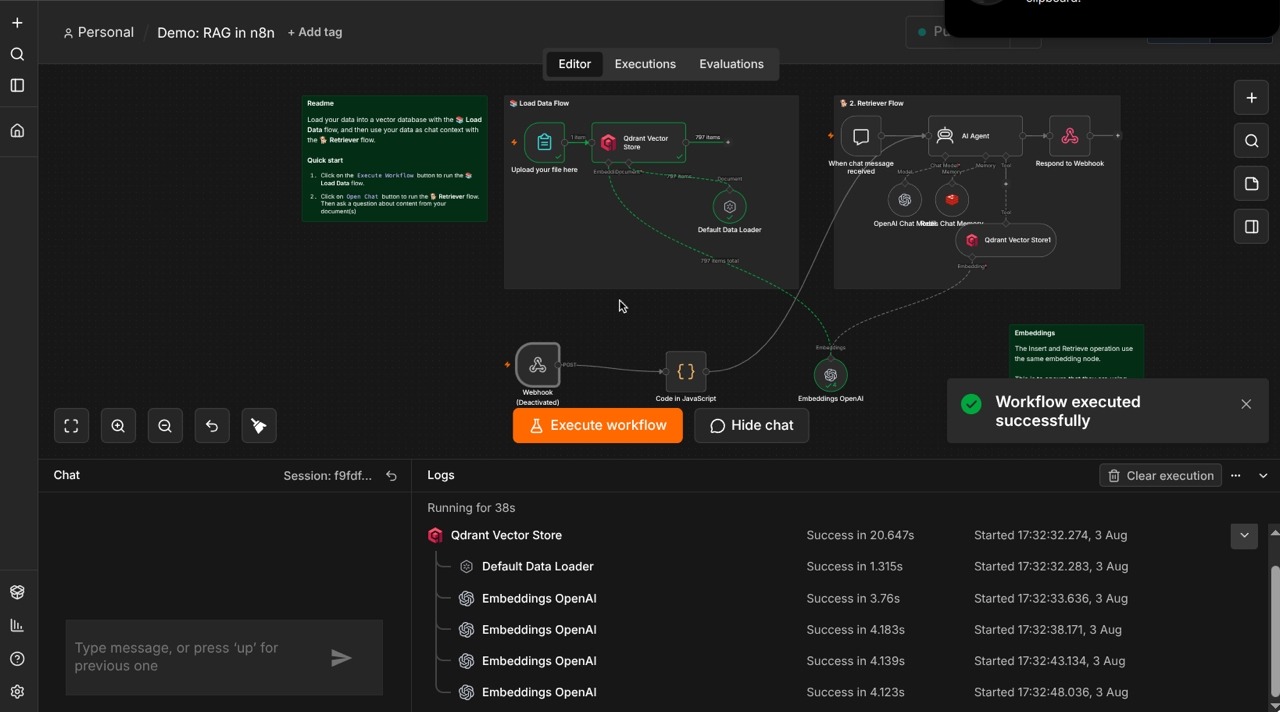1280x712 pixels.
Task: Select the Redis Chat Memory node
Action: click(952, 200)
